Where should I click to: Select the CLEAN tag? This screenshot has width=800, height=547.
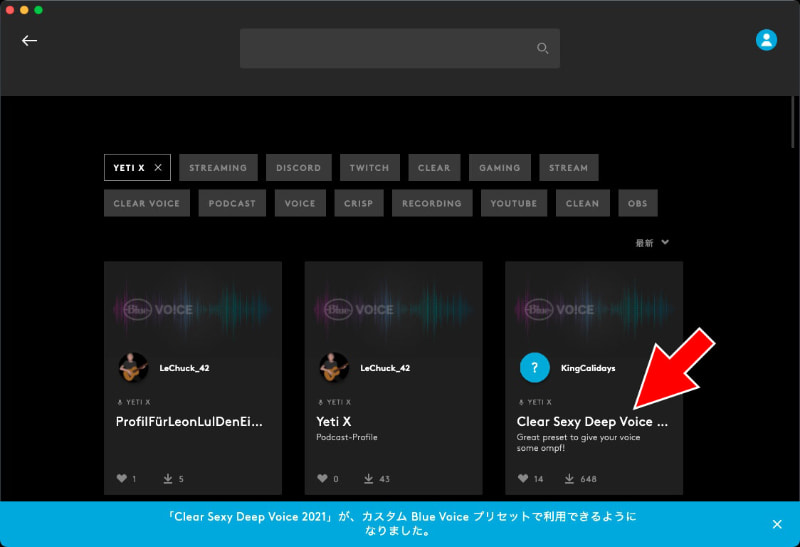coord(583,203)
